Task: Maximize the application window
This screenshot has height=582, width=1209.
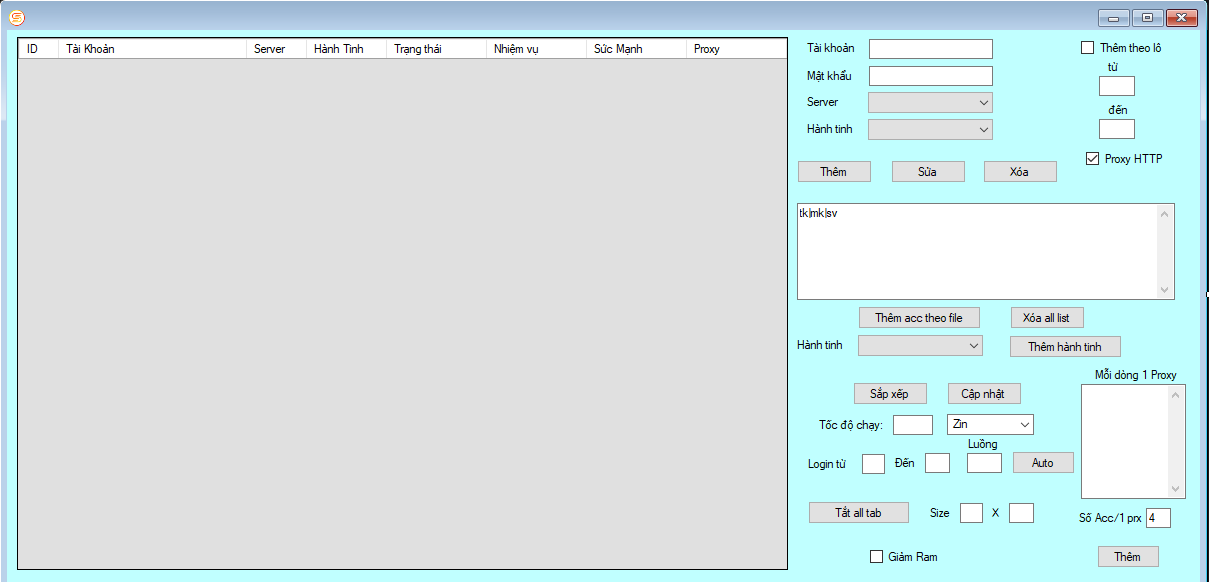Action: [1147, 17]
